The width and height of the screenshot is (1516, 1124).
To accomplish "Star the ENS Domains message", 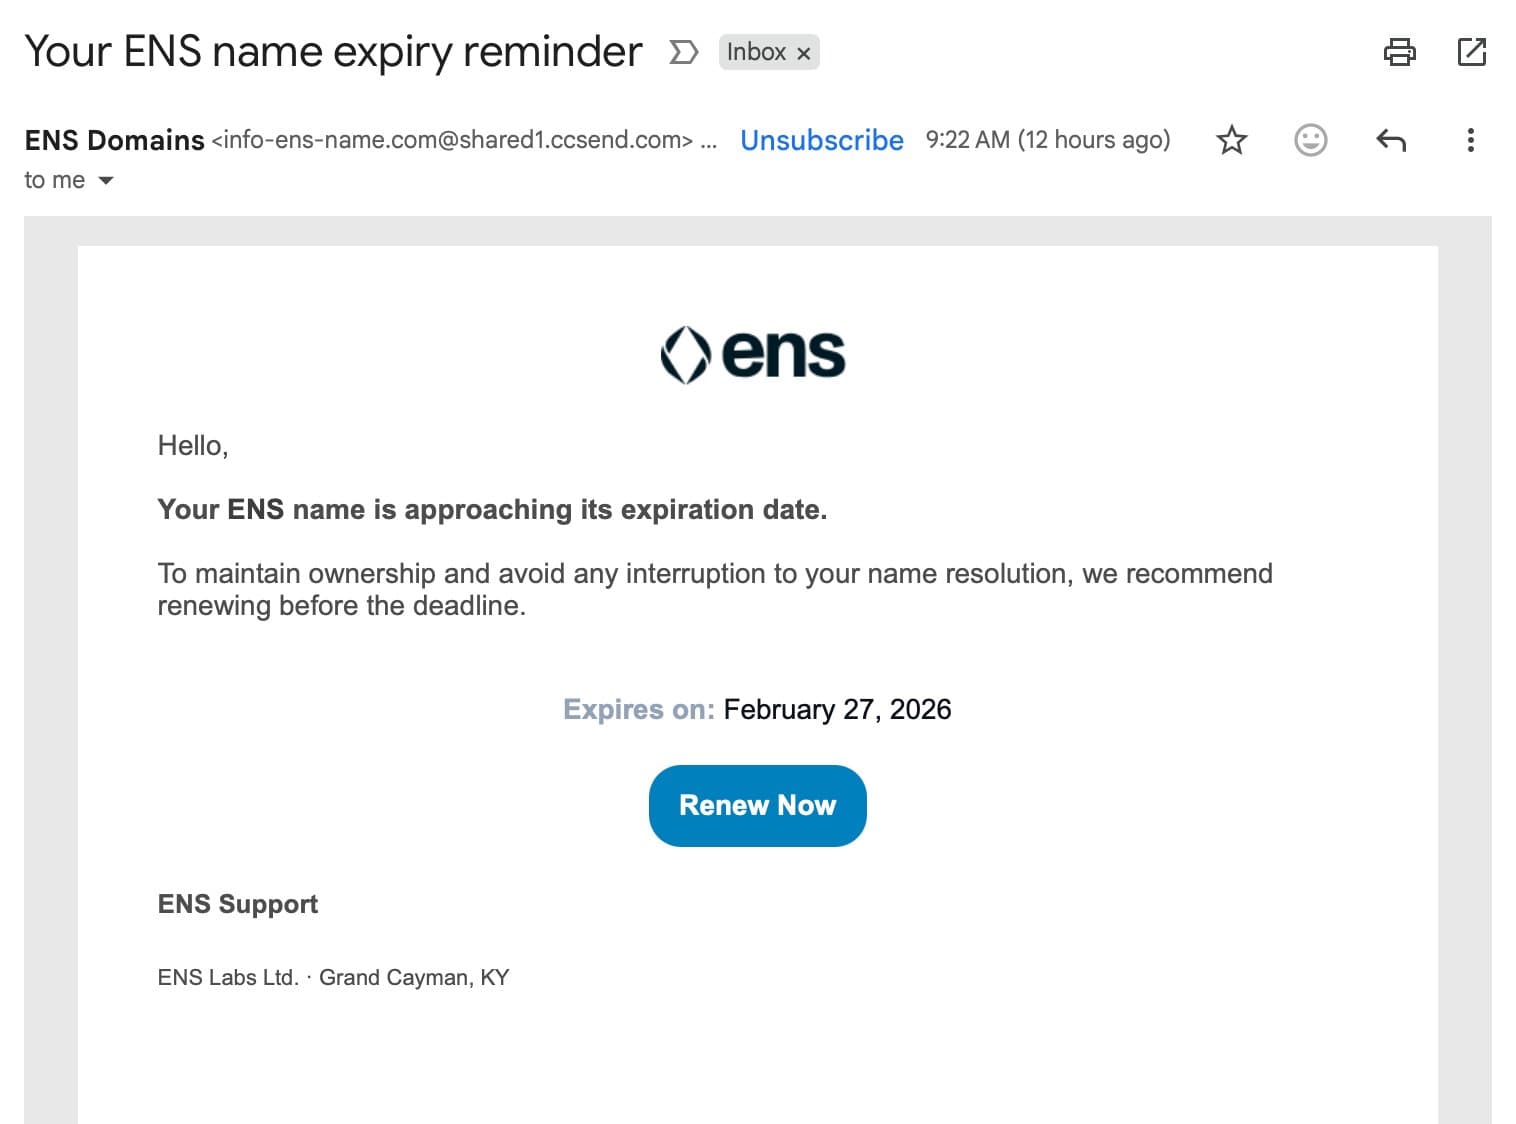I will [1232, 140].
